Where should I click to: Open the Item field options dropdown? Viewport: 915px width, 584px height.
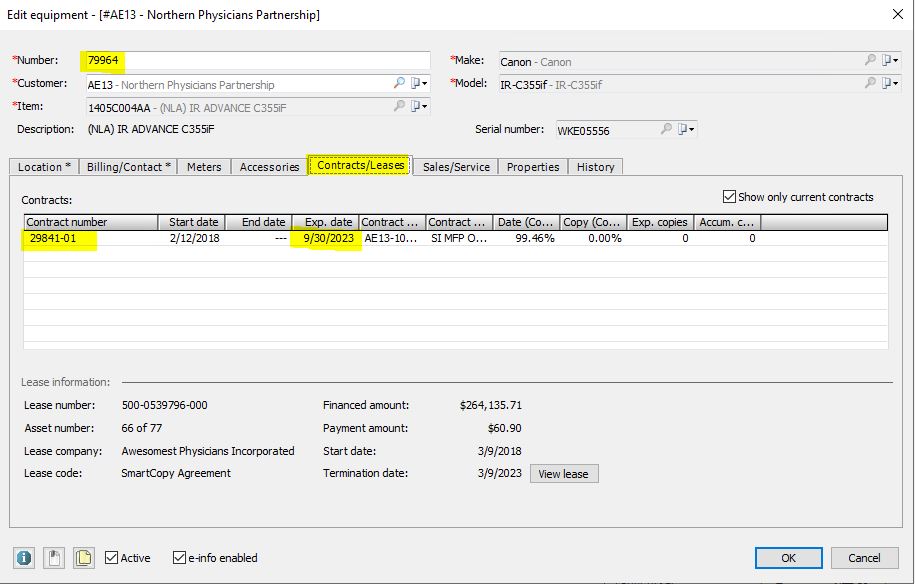[x=419, y=106]
